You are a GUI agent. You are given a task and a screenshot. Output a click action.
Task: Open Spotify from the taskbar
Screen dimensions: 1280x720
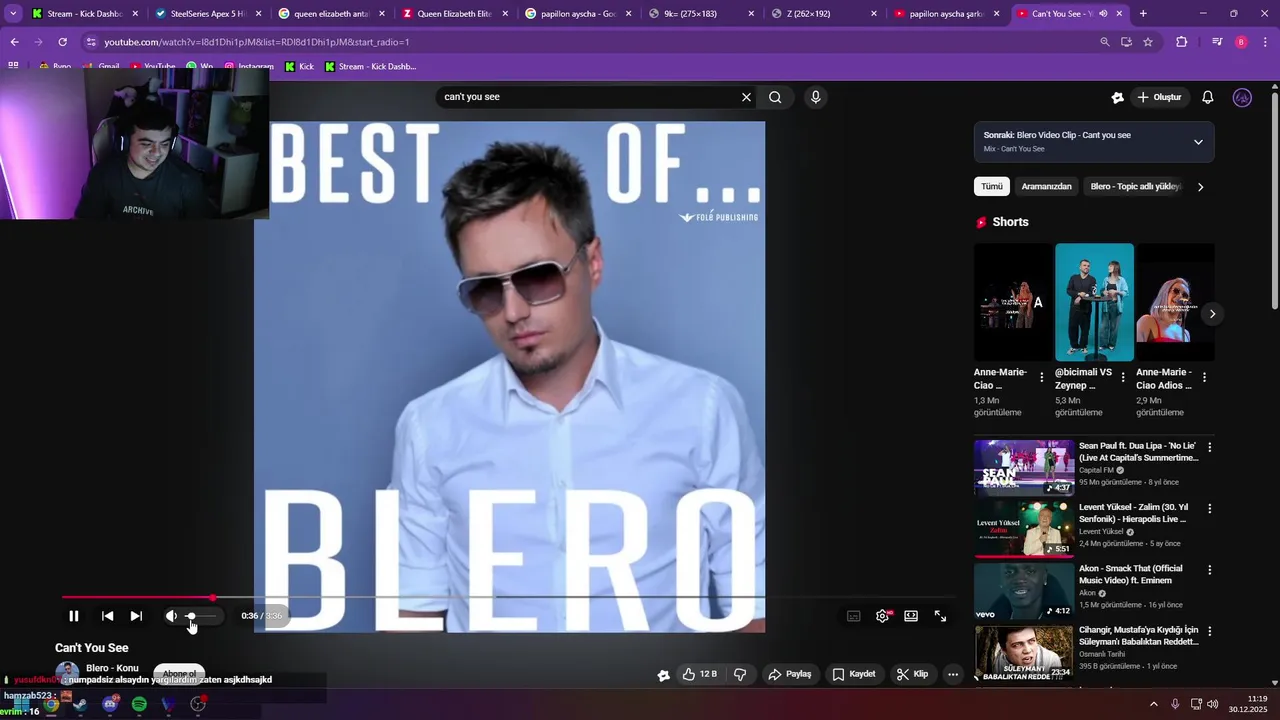tap(139, 704)
